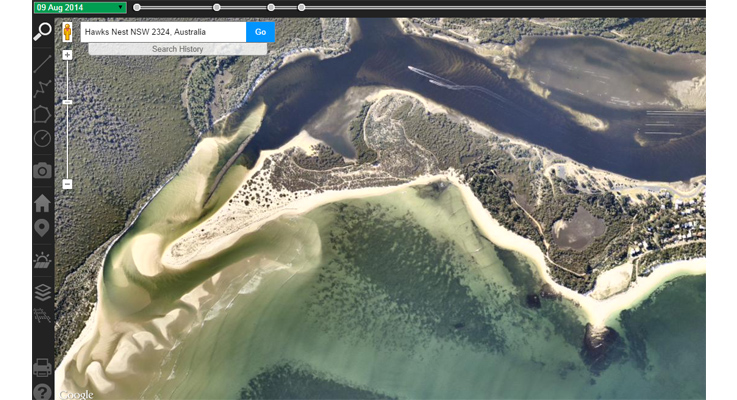Image resolution: width=737 pixels, height=400 pixels.
Task: Select the line measurement tool
Action: [42, 63]
